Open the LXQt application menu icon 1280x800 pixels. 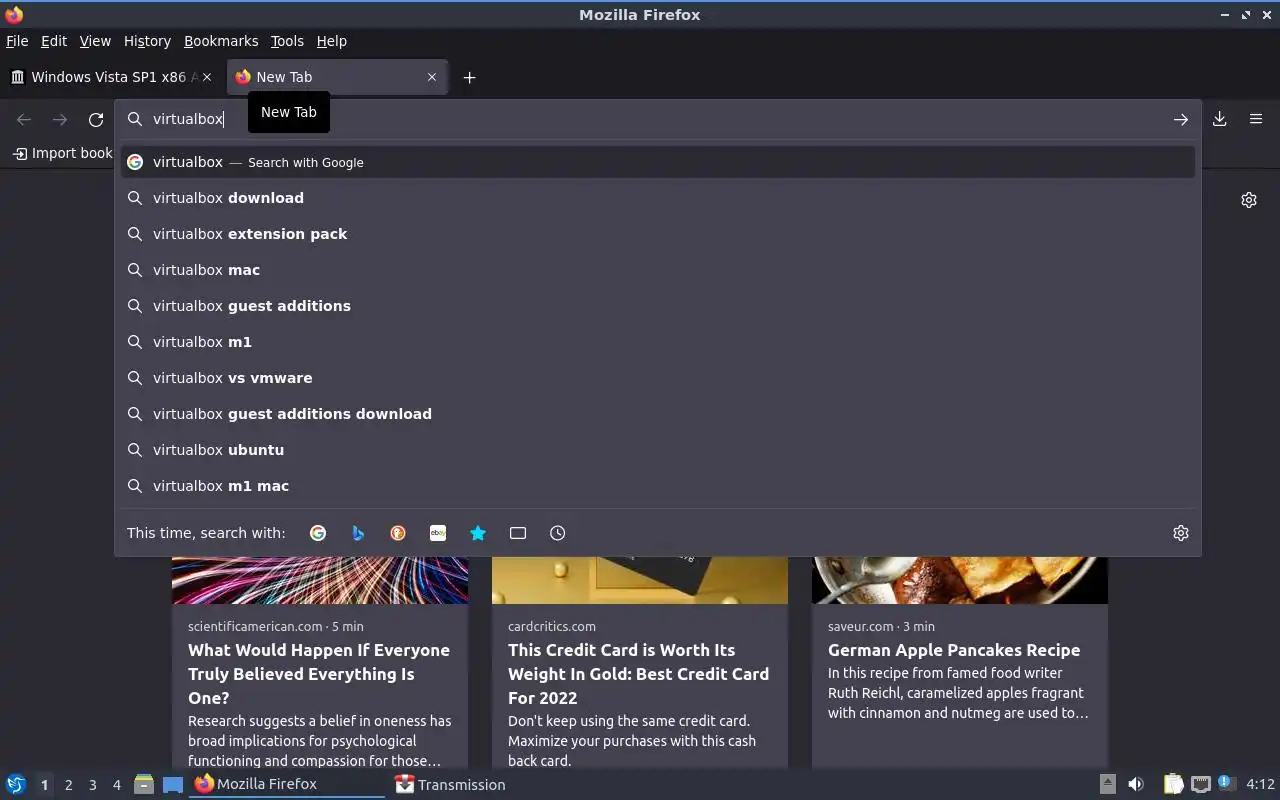16,785
